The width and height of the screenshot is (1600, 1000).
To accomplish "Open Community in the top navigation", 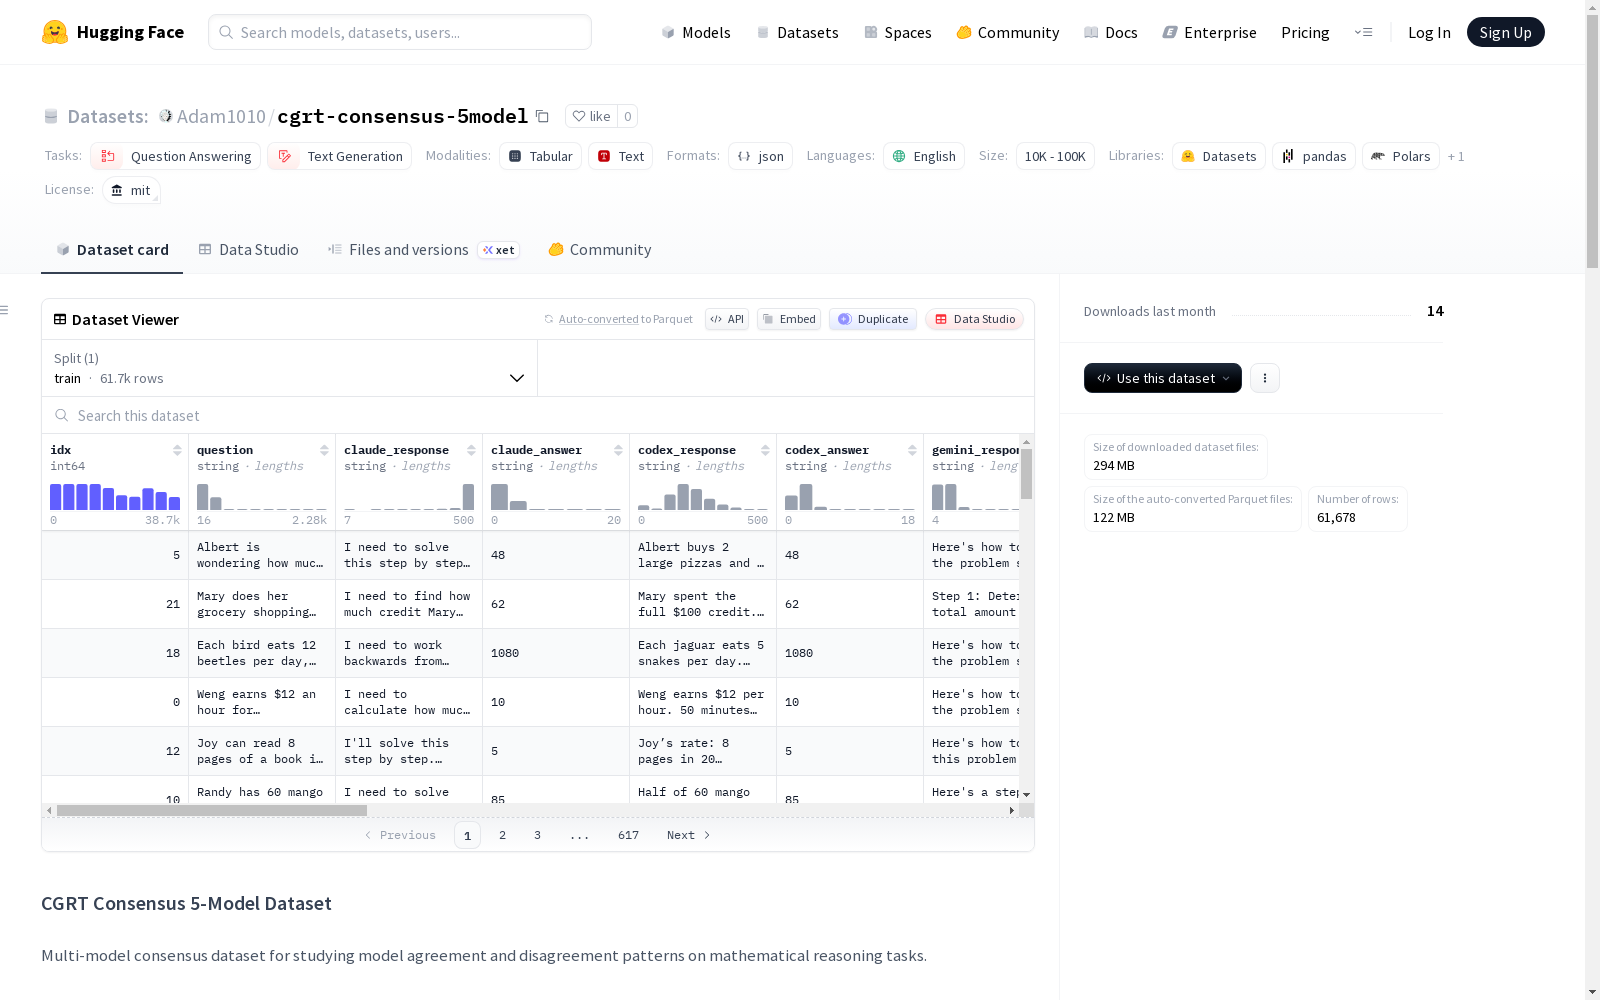I will [x=1008, y=32].
